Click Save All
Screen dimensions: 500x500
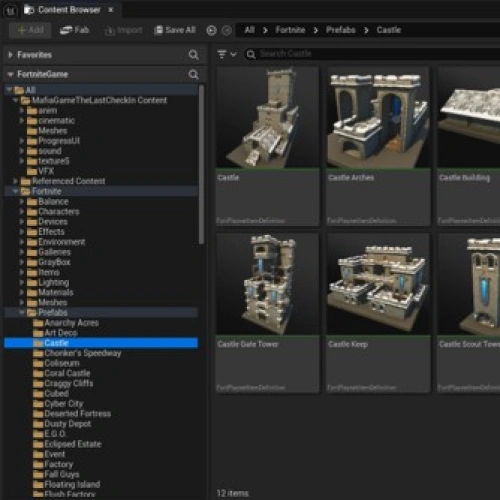(x=175, y=30)
